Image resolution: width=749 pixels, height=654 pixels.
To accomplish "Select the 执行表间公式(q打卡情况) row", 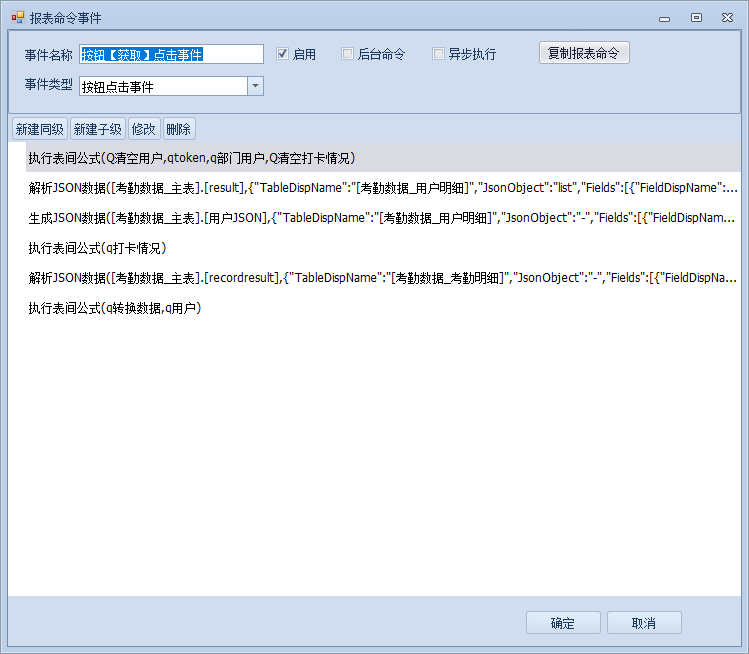I will pyautogui.click(x=97, y=248).
